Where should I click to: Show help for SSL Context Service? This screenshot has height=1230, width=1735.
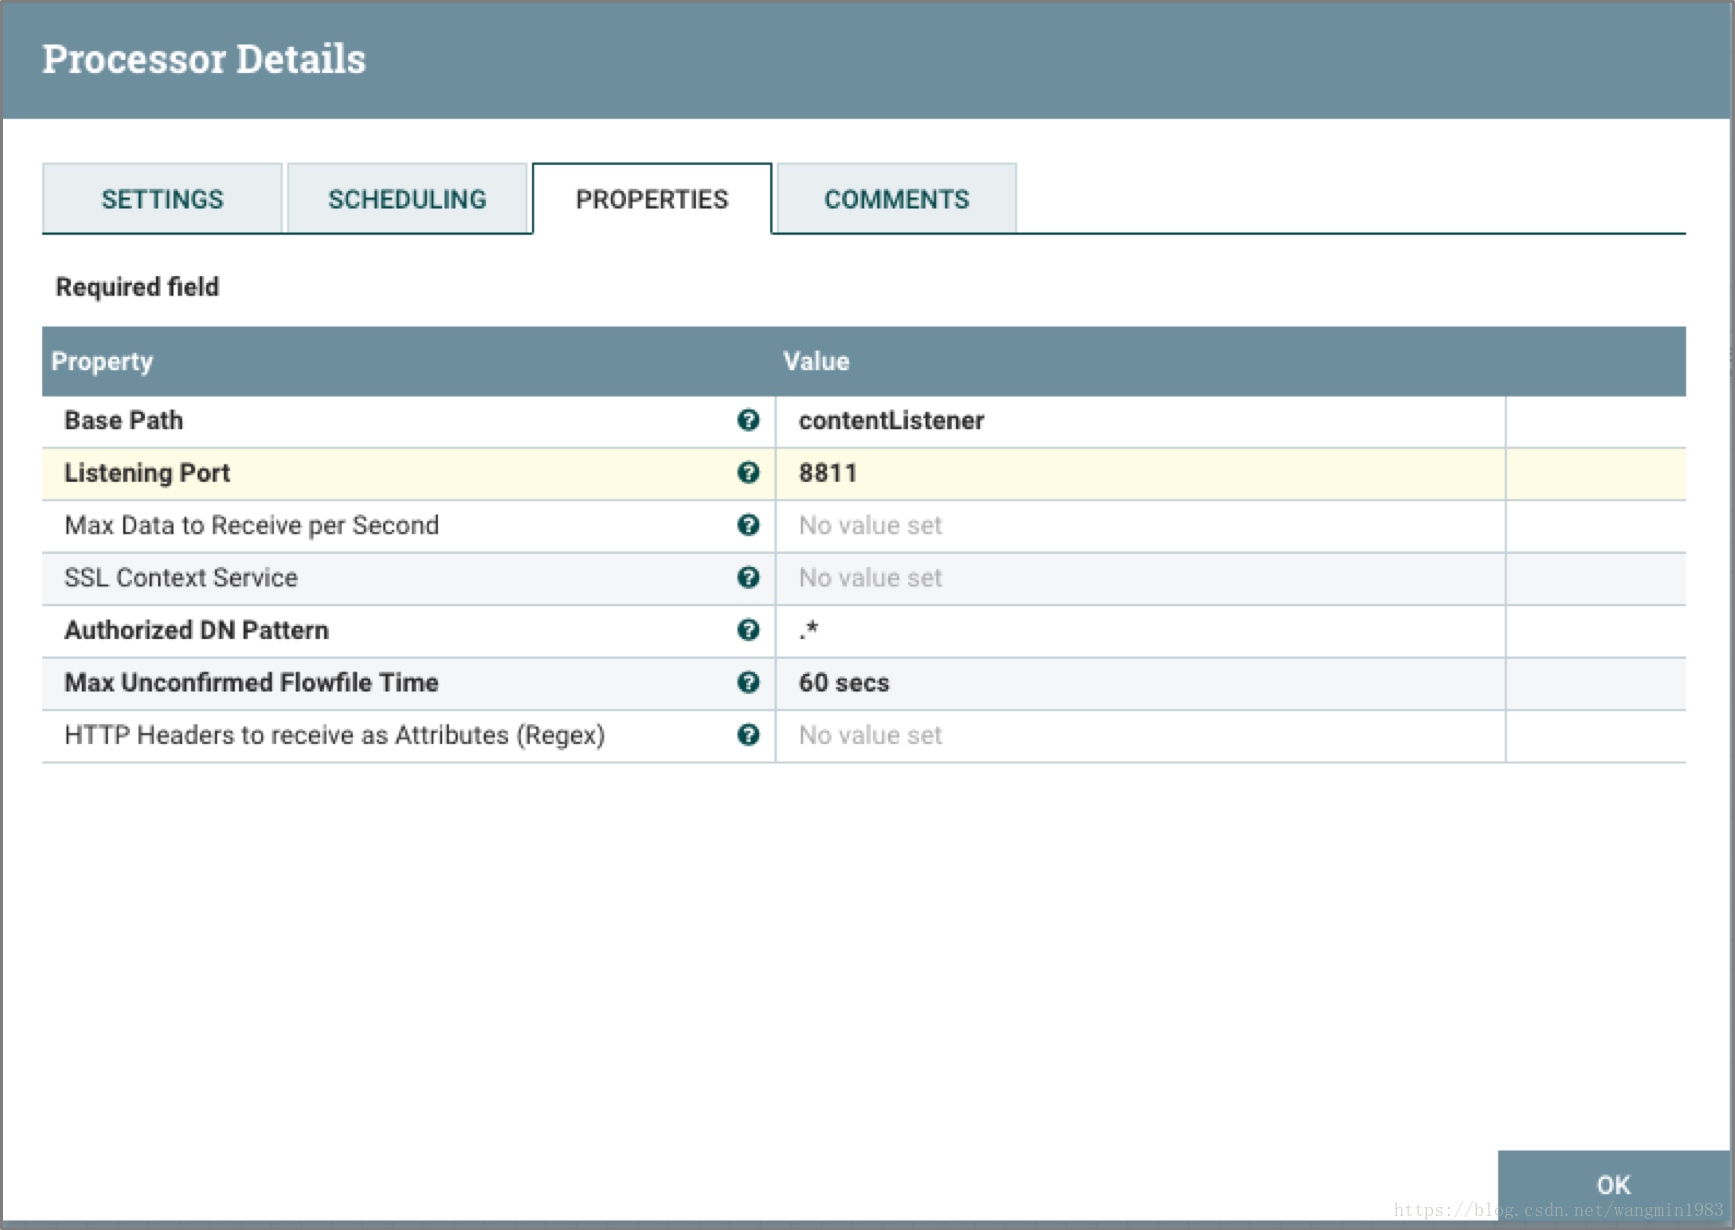click(748, 578)
